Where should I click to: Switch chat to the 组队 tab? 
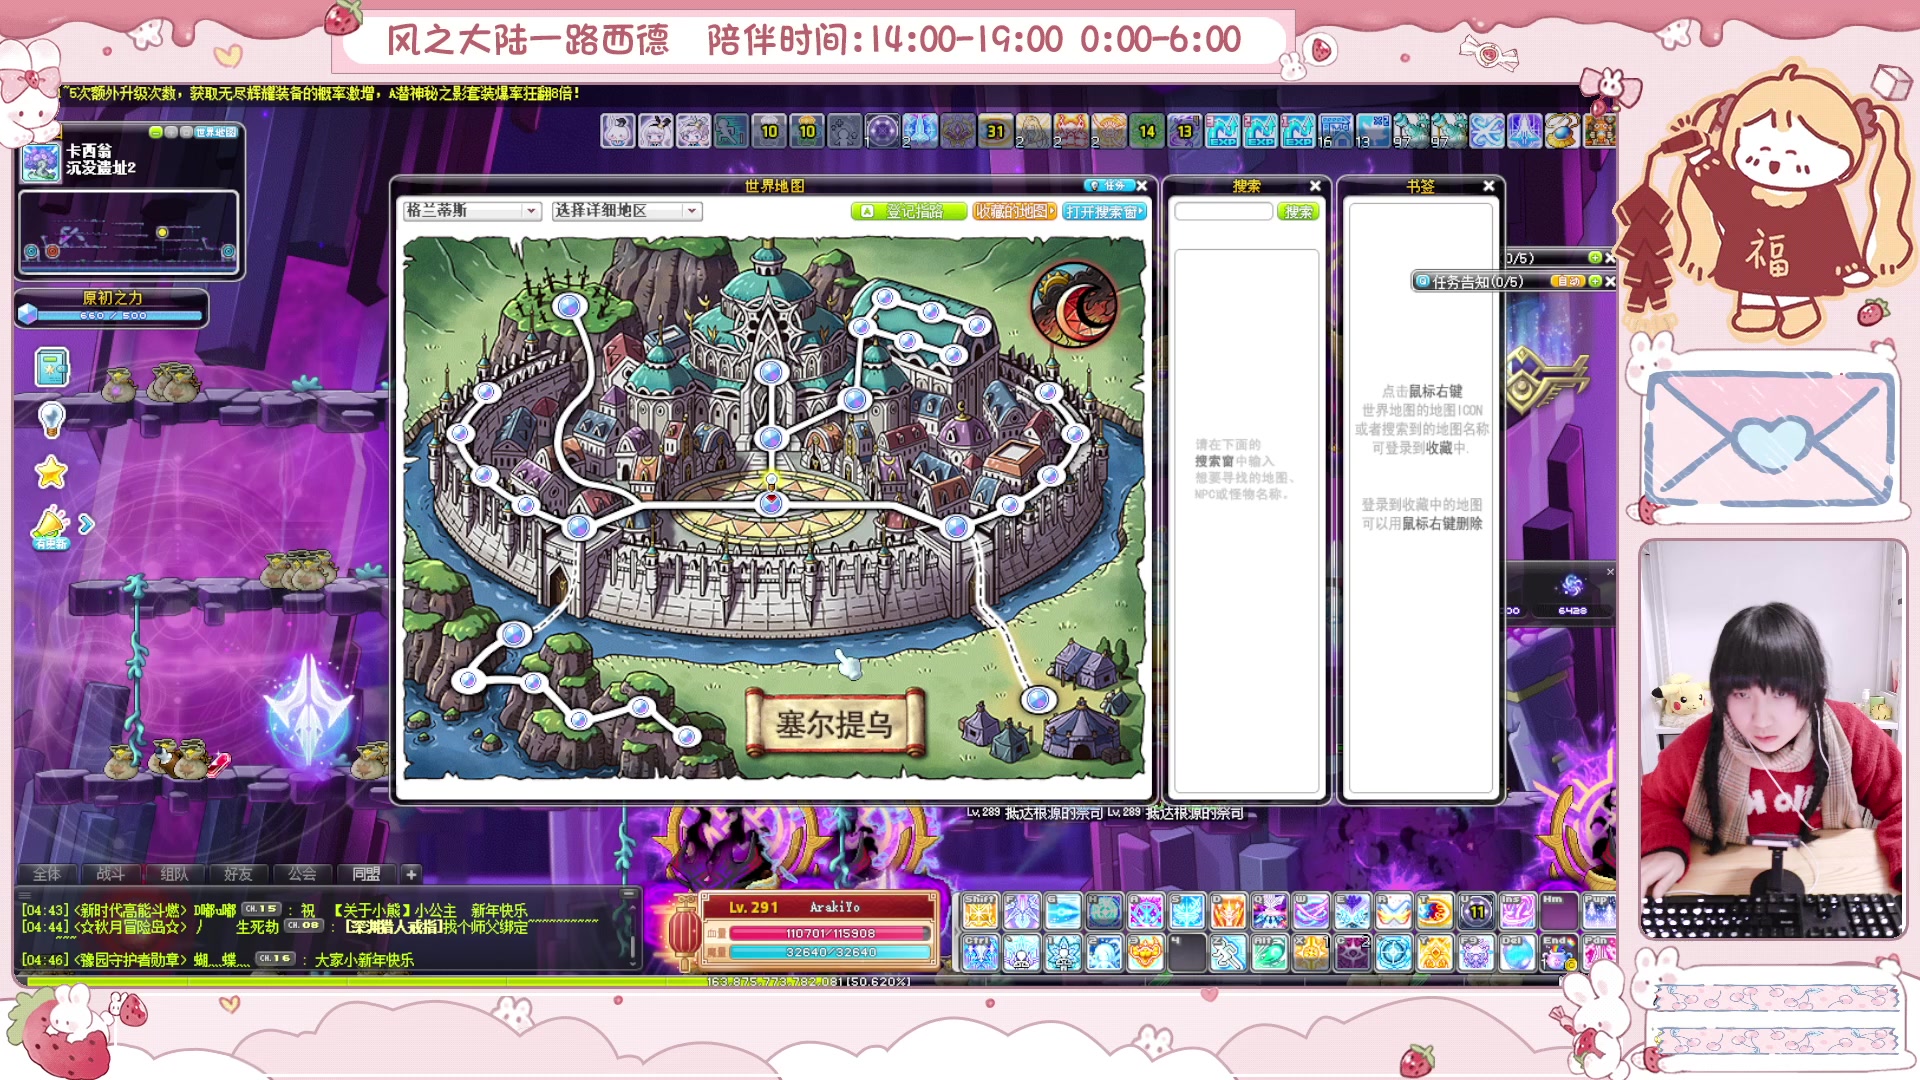point(174,874)
